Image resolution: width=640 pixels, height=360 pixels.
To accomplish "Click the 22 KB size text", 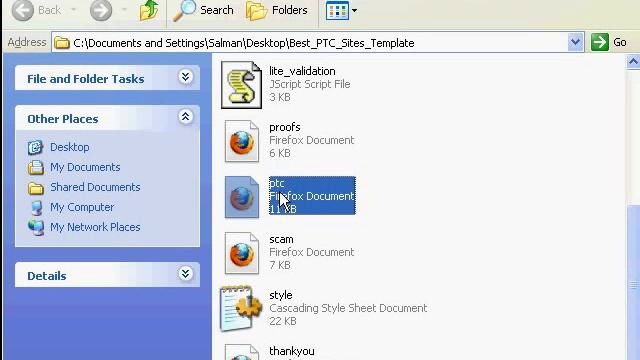I will (283, 321).
